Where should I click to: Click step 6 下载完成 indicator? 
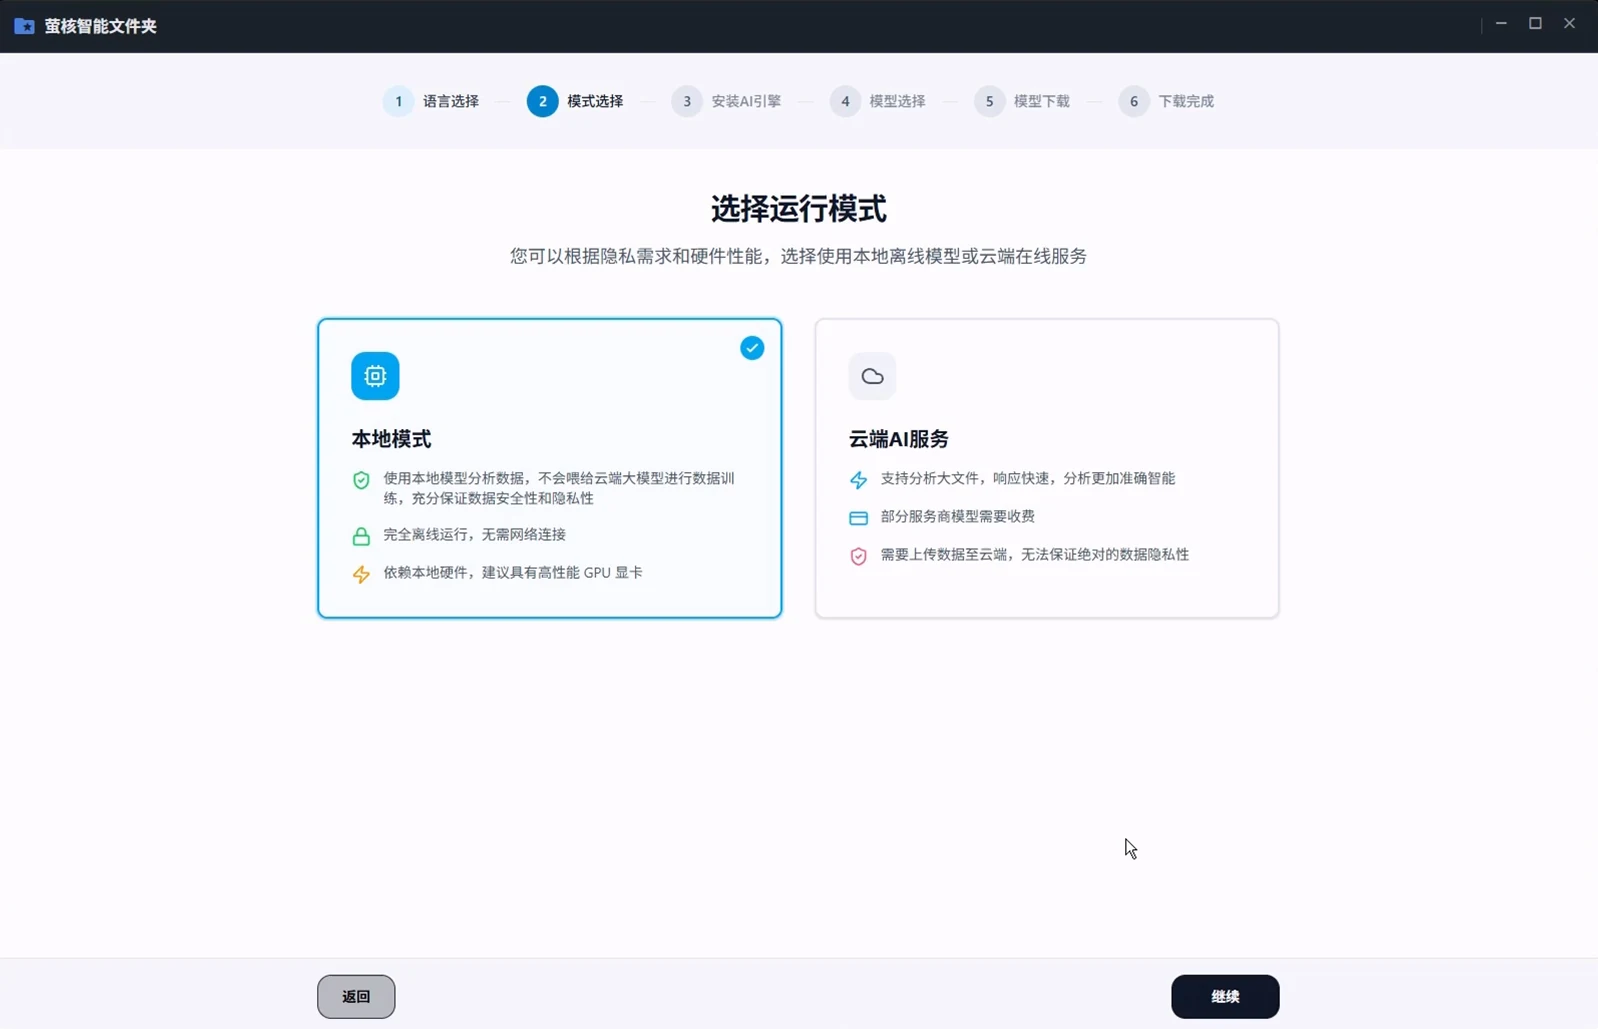[x=1166, y=101]
